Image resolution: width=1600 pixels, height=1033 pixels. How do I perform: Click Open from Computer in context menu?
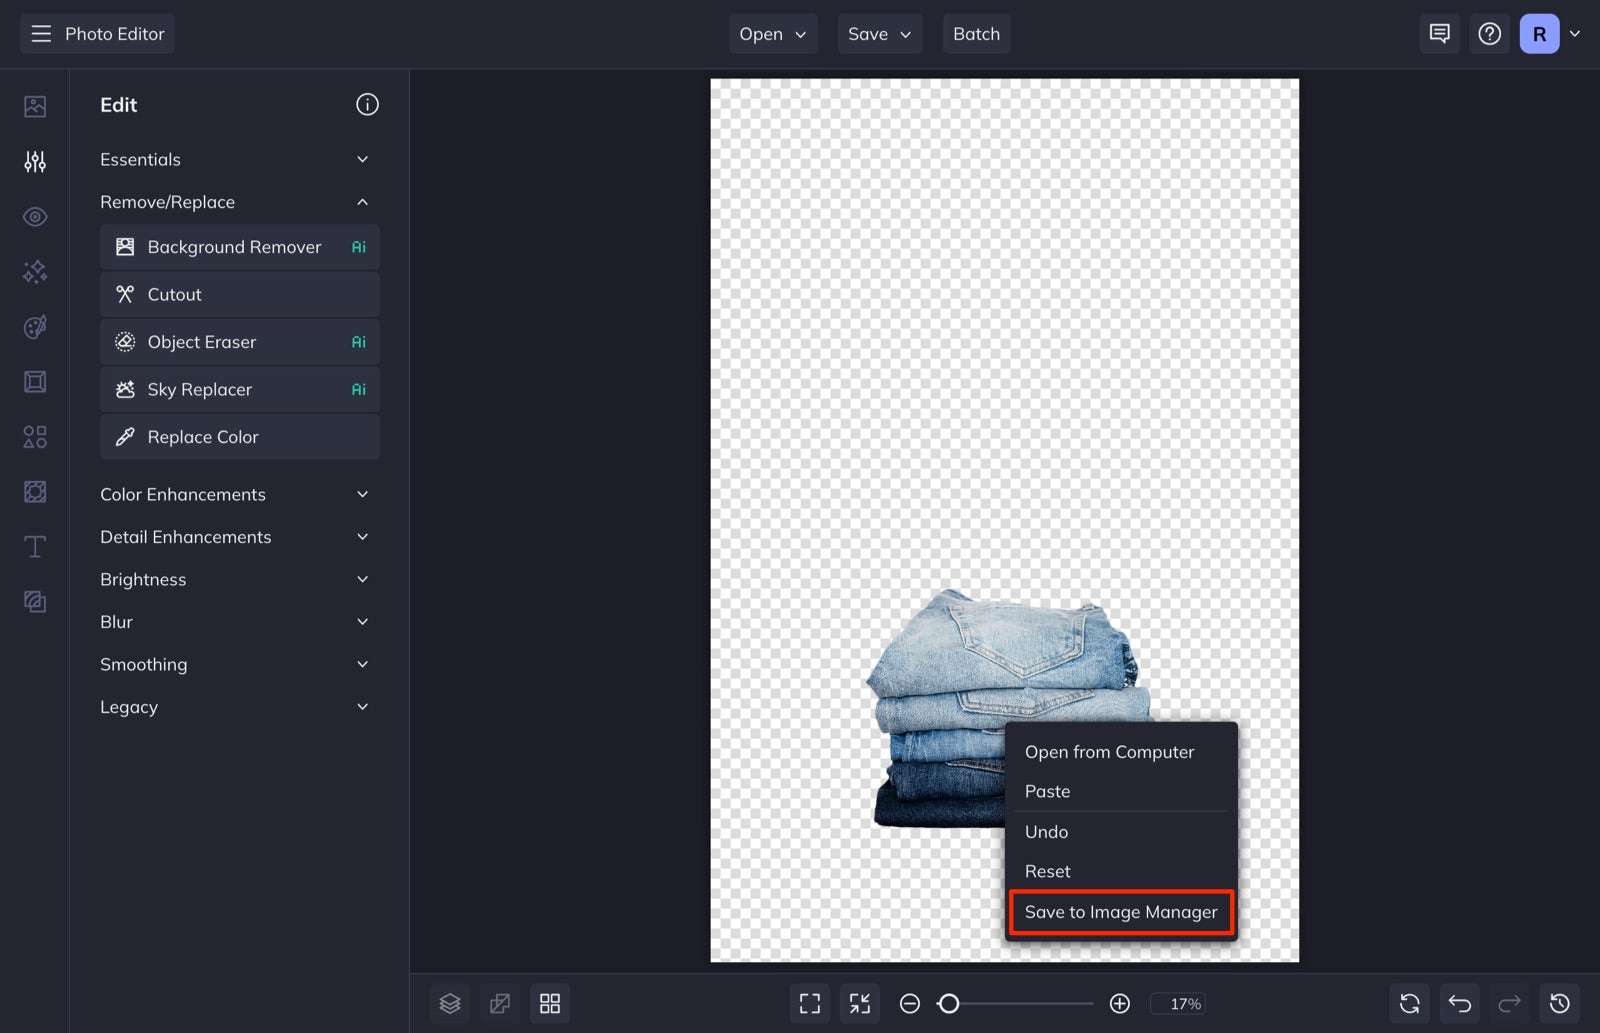tap(1109, 751)
